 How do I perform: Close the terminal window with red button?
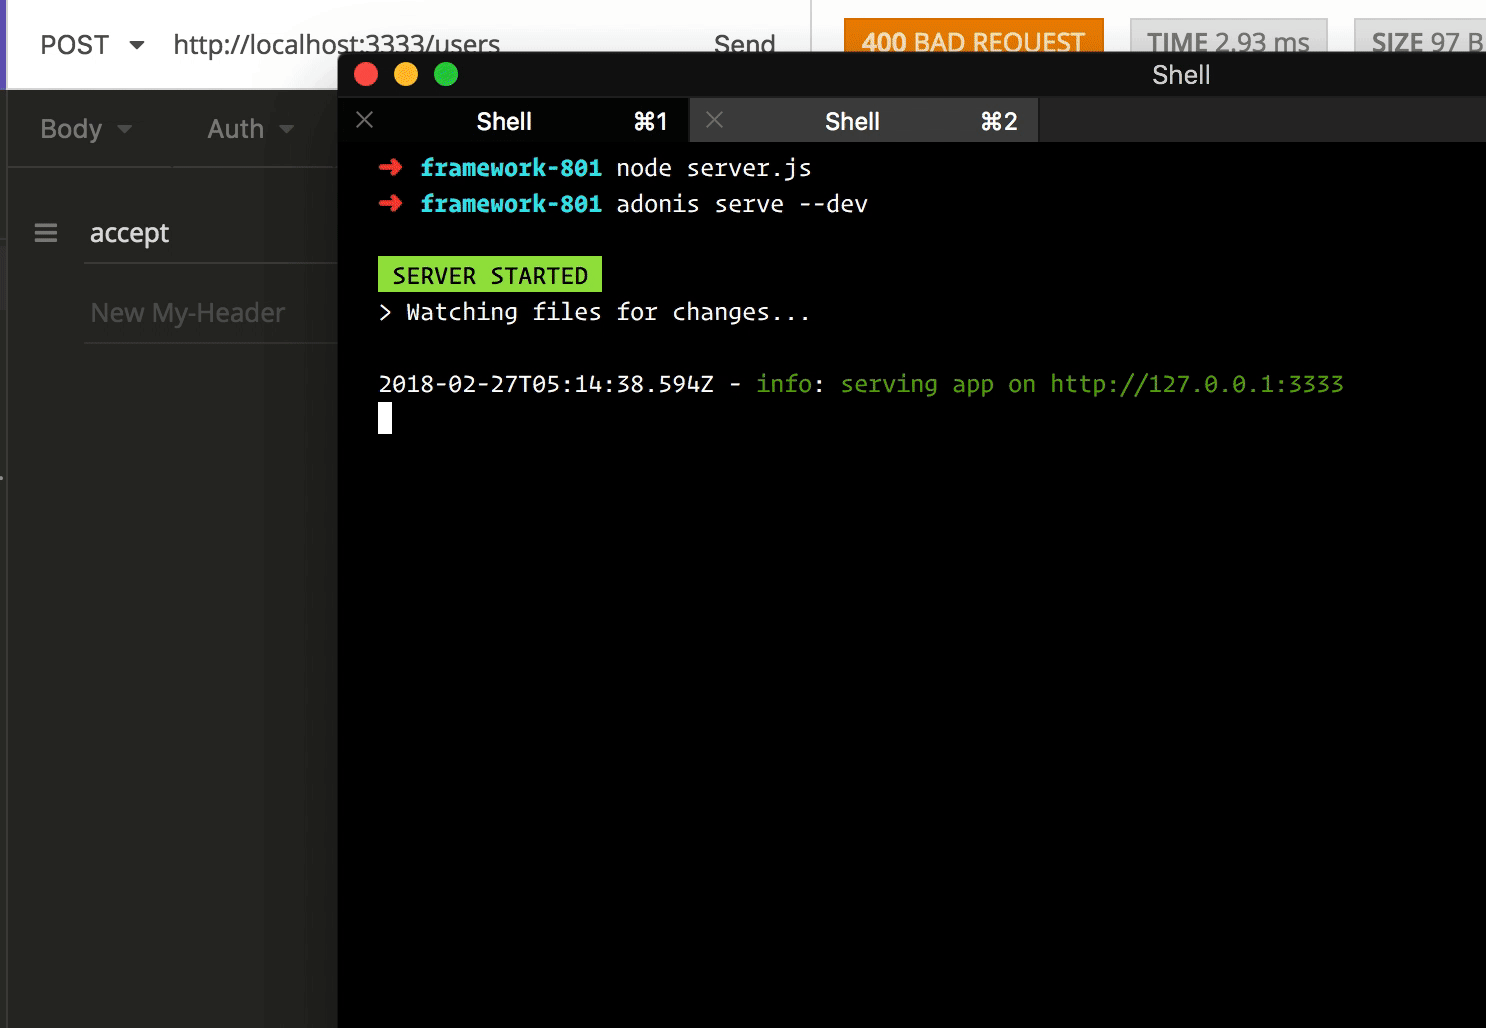click(366, 74)
